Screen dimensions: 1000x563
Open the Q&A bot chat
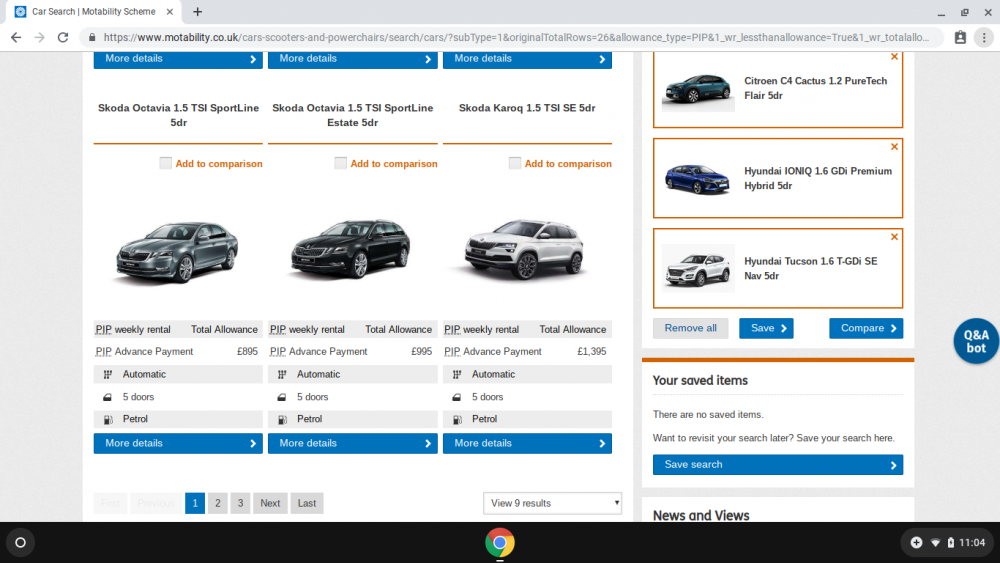pos(976,341)
